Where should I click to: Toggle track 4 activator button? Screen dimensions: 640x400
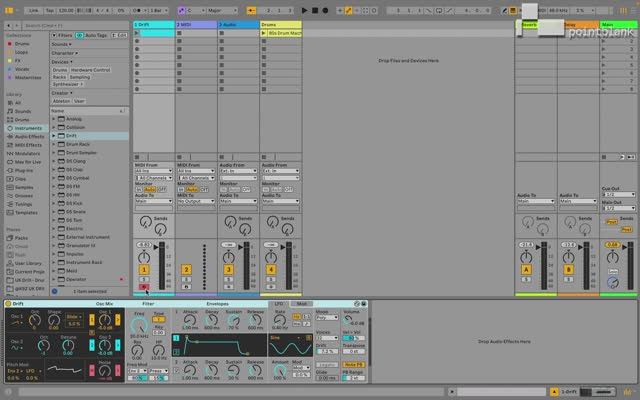pyautogui.click(x=271, y=269)
